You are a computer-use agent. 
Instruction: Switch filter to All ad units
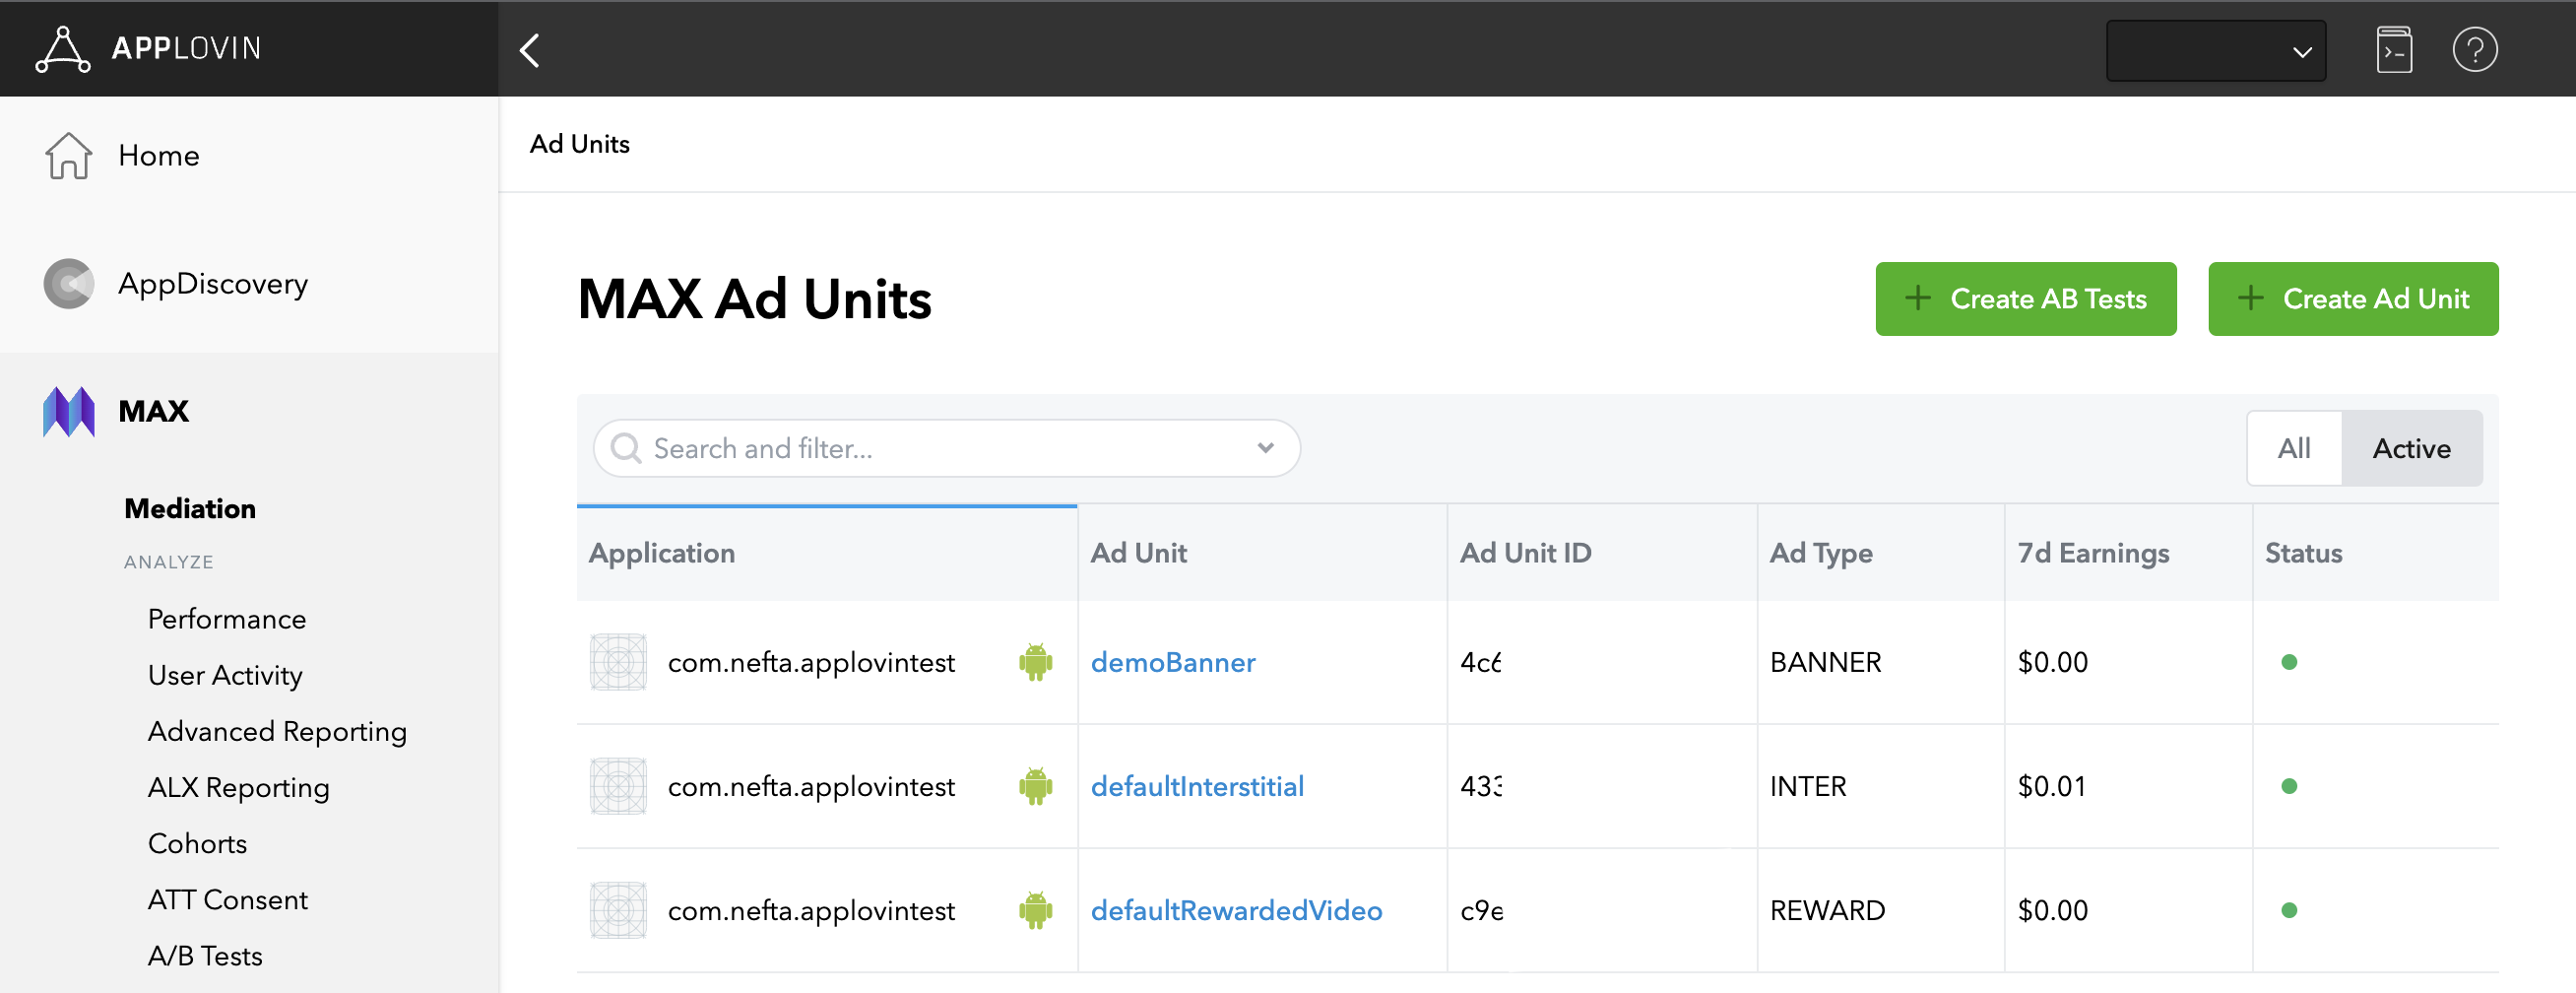point(2293,448)
